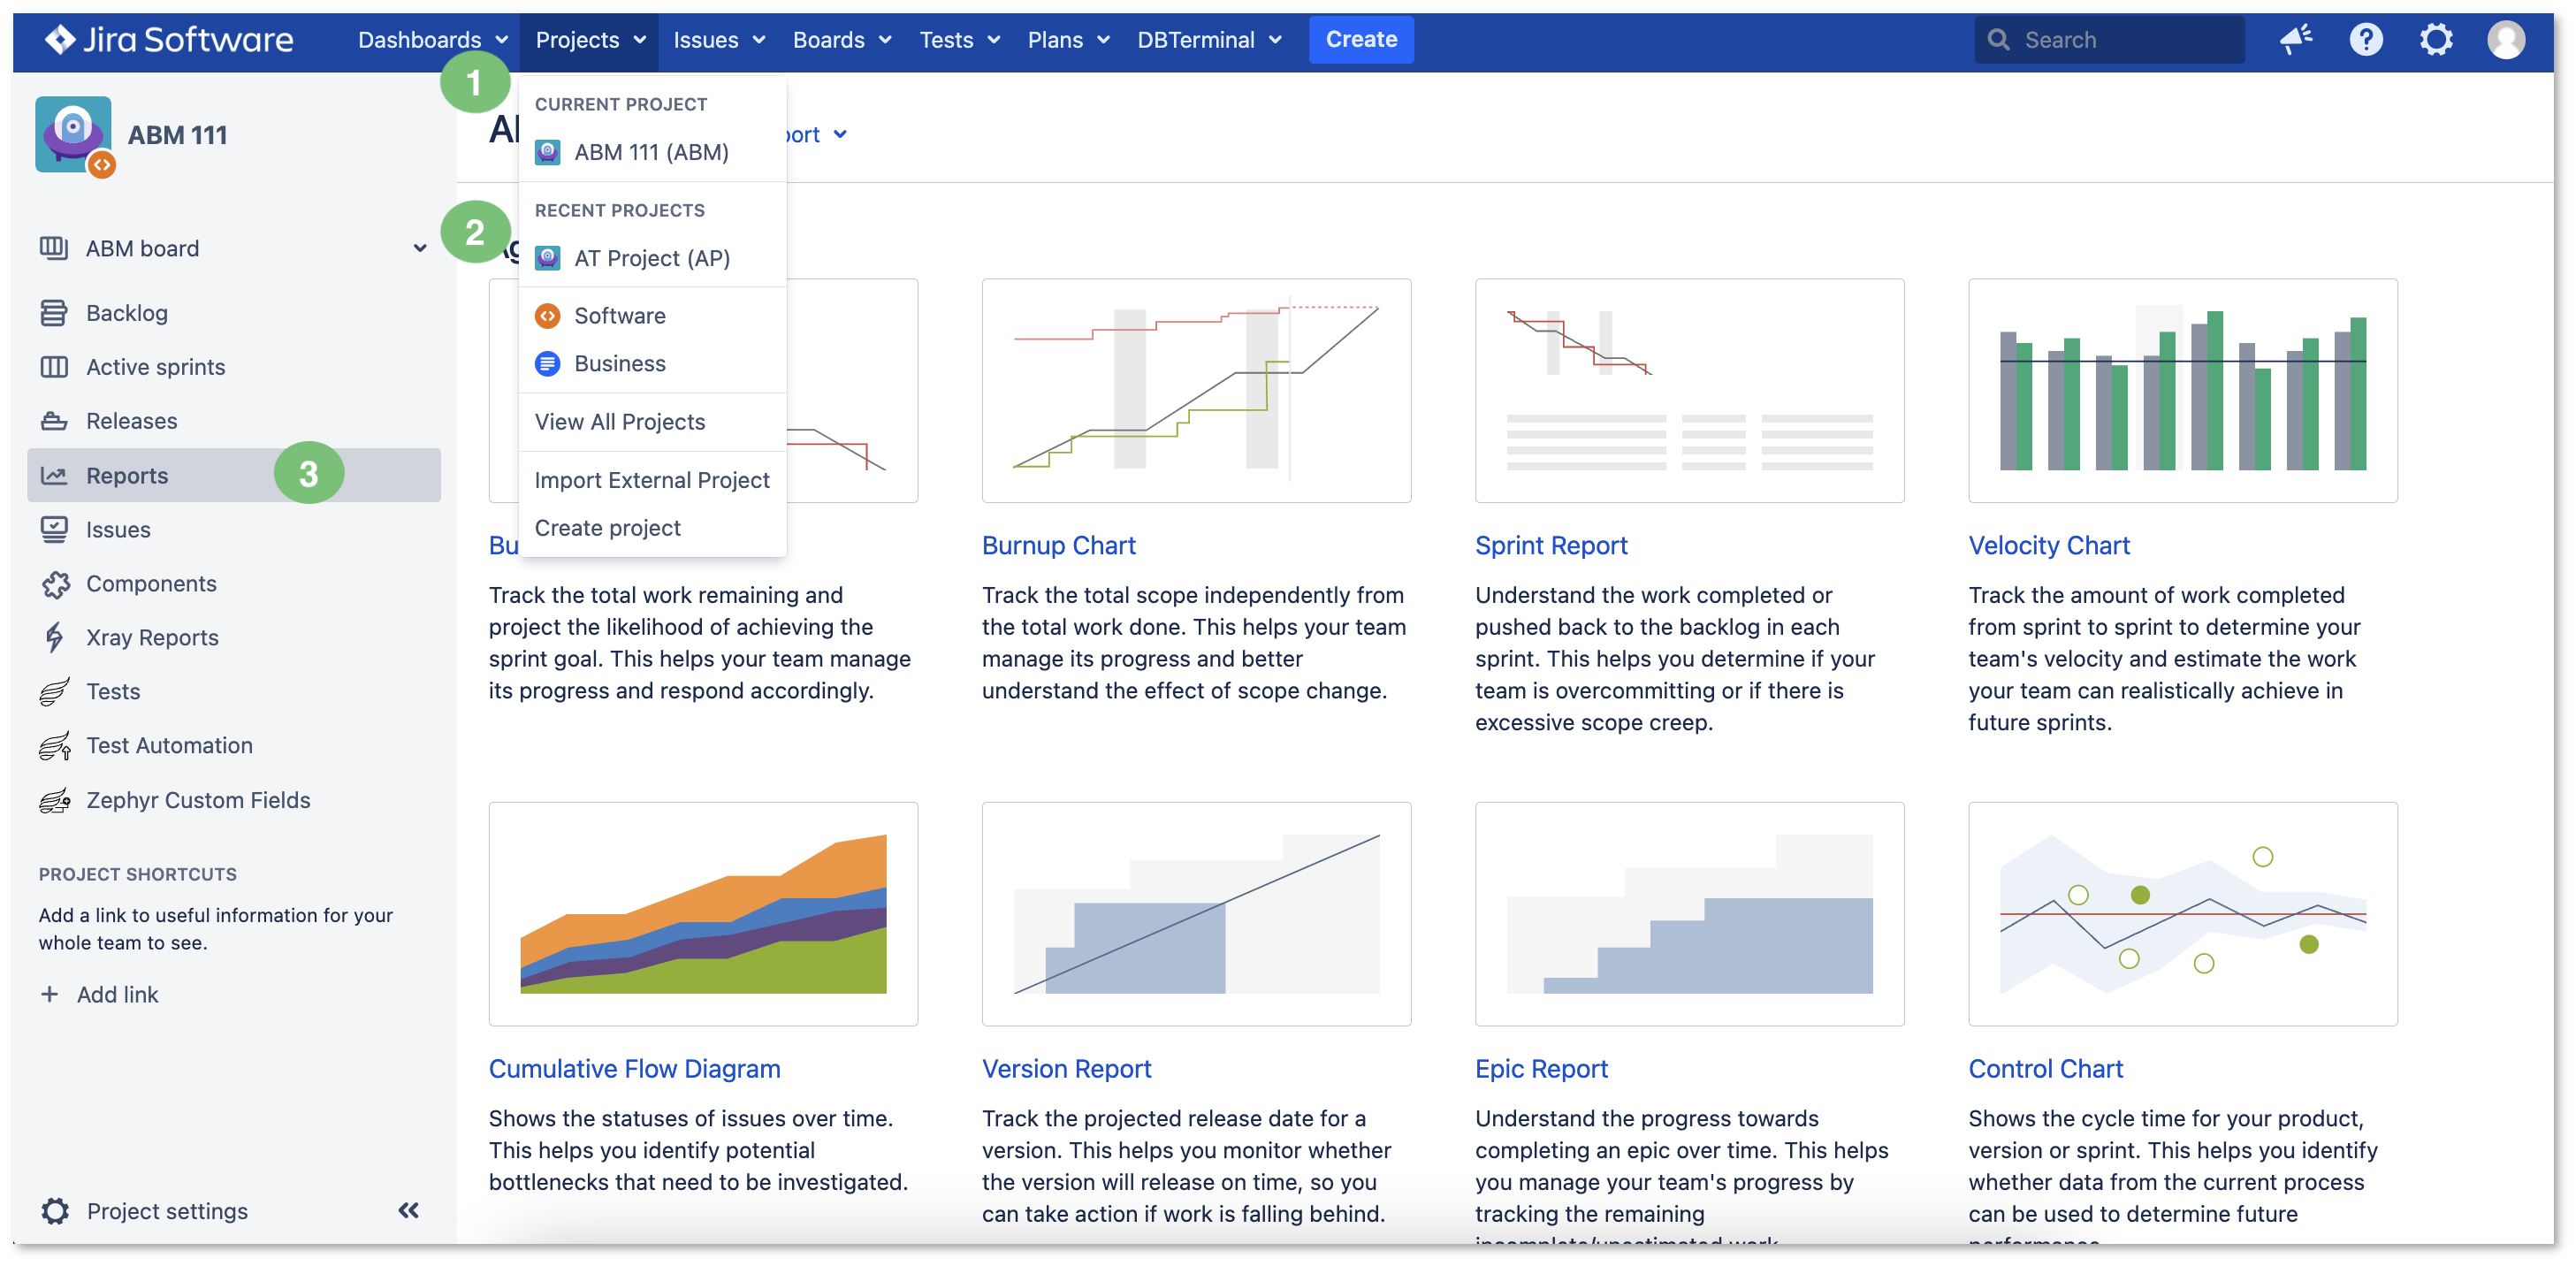Open the administration gear icon
Screen dimensions: 2576x1266
[x=2436, y=40]
